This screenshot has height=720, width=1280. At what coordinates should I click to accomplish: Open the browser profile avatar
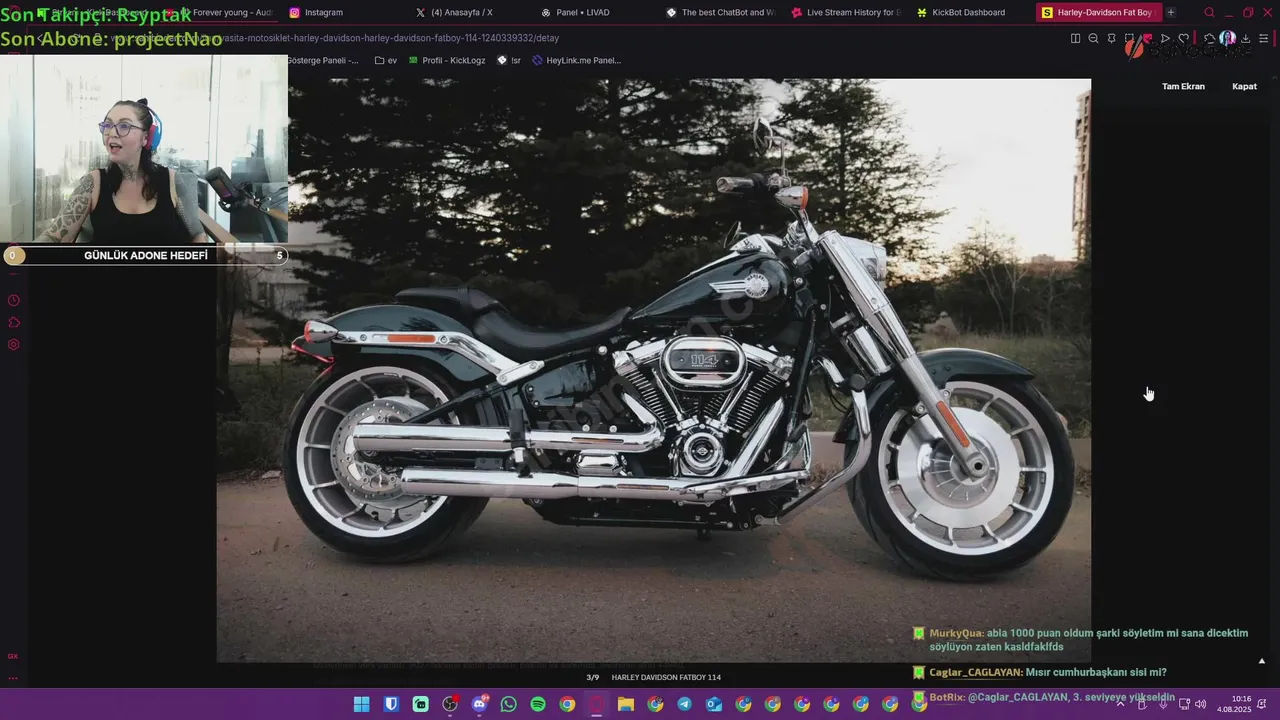point(1227,38)
